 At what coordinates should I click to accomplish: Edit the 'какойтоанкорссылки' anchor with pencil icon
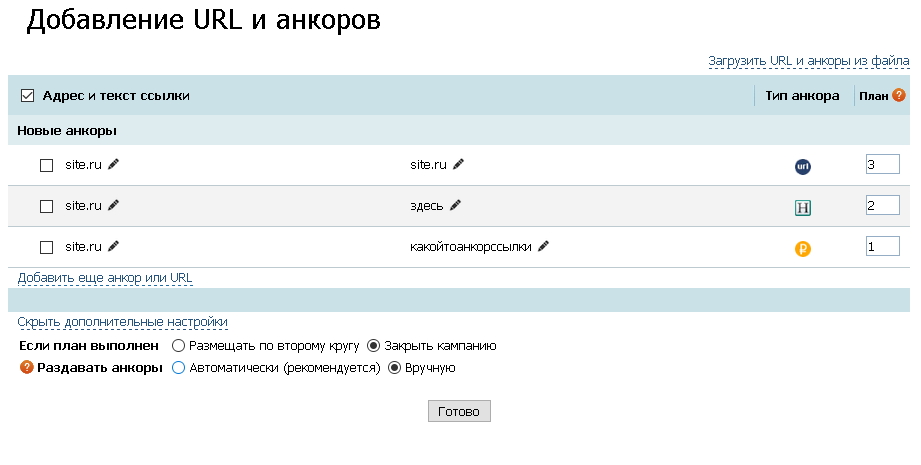[x=544, y=245]
